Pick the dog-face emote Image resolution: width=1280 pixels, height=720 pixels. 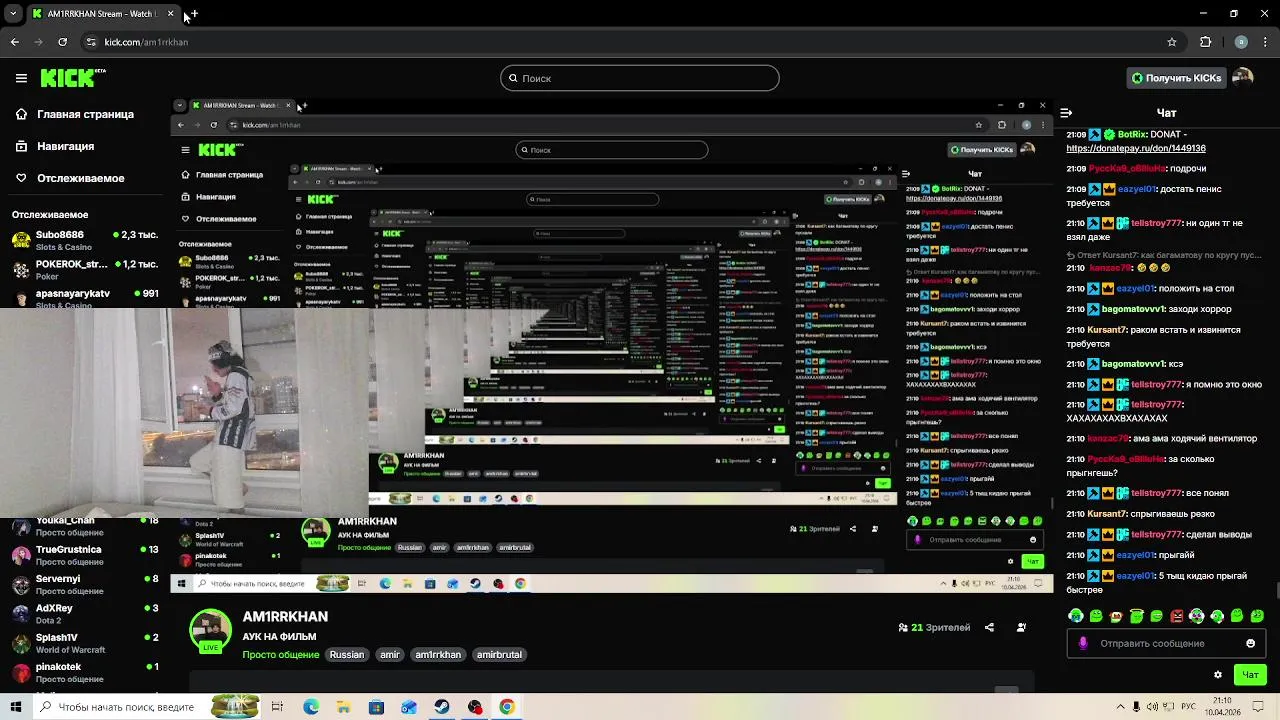click(1116, 616)
